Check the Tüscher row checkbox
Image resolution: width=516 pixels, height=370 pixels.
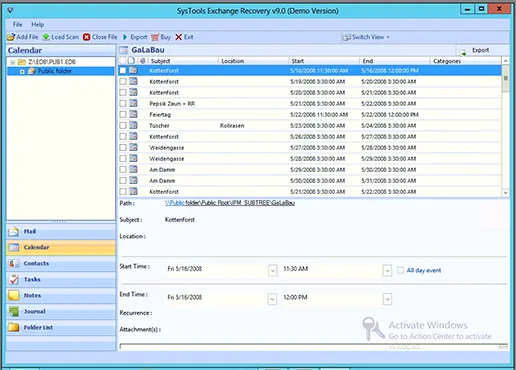point(123,125)
